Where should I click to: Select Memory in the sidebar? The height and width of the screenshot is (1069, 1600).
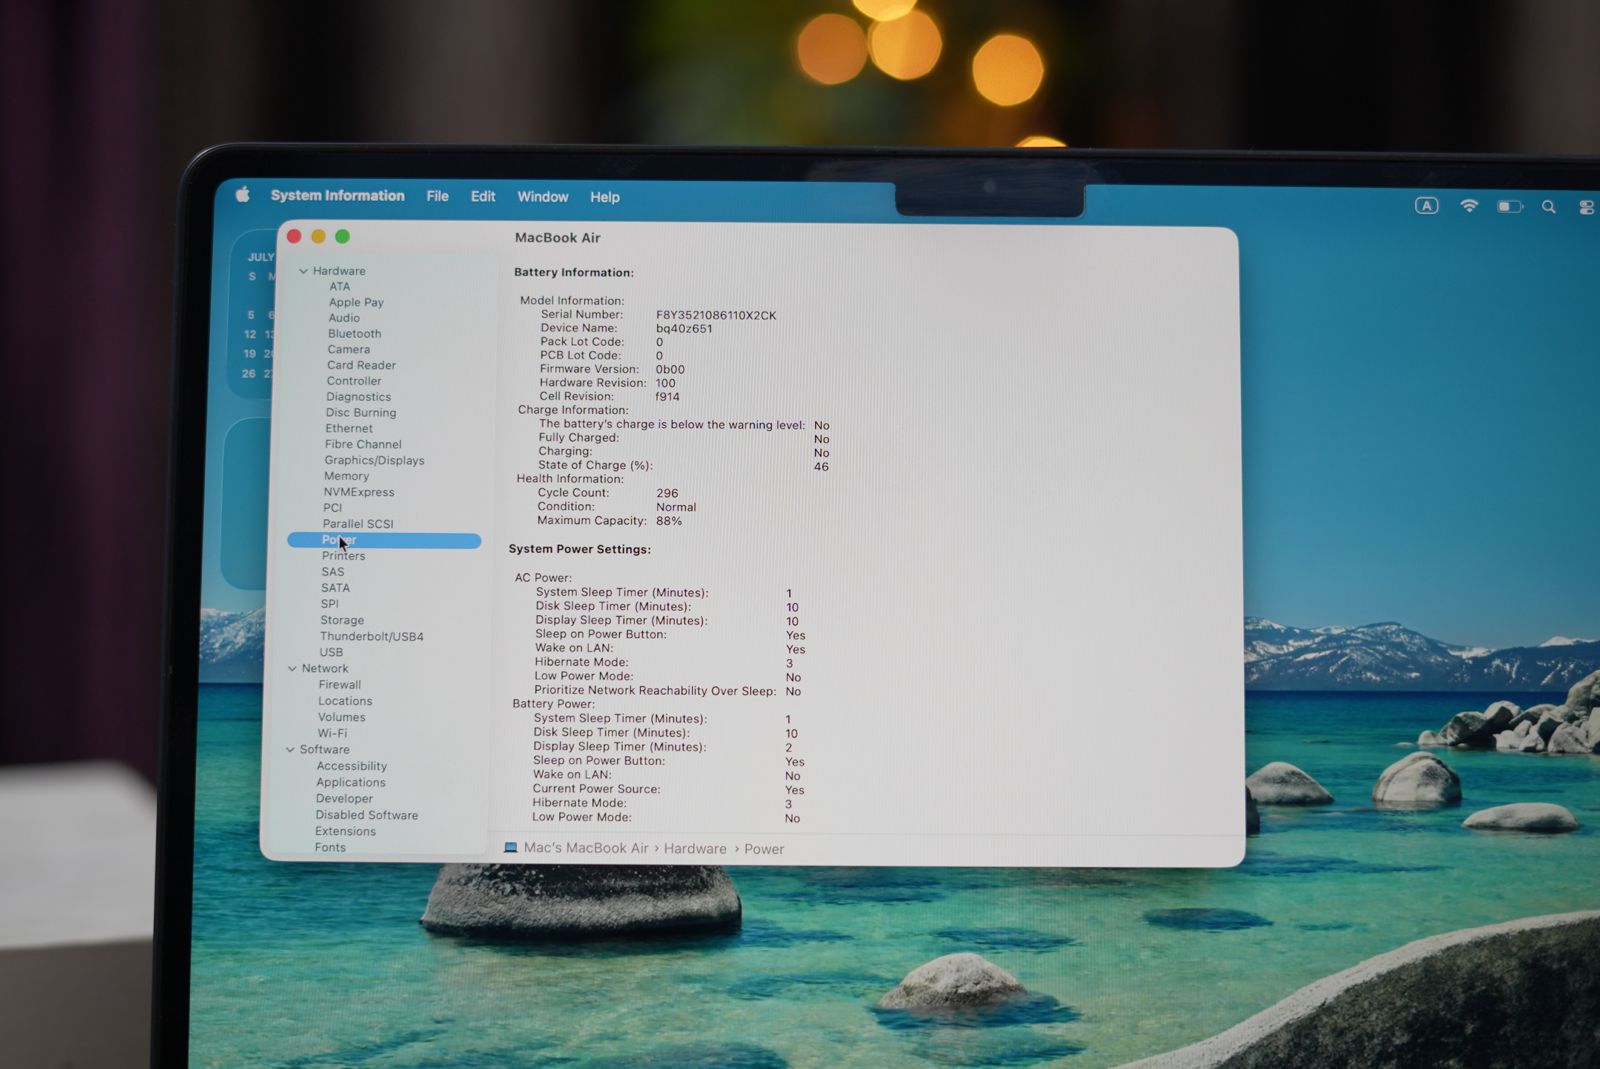click(346, 476)
